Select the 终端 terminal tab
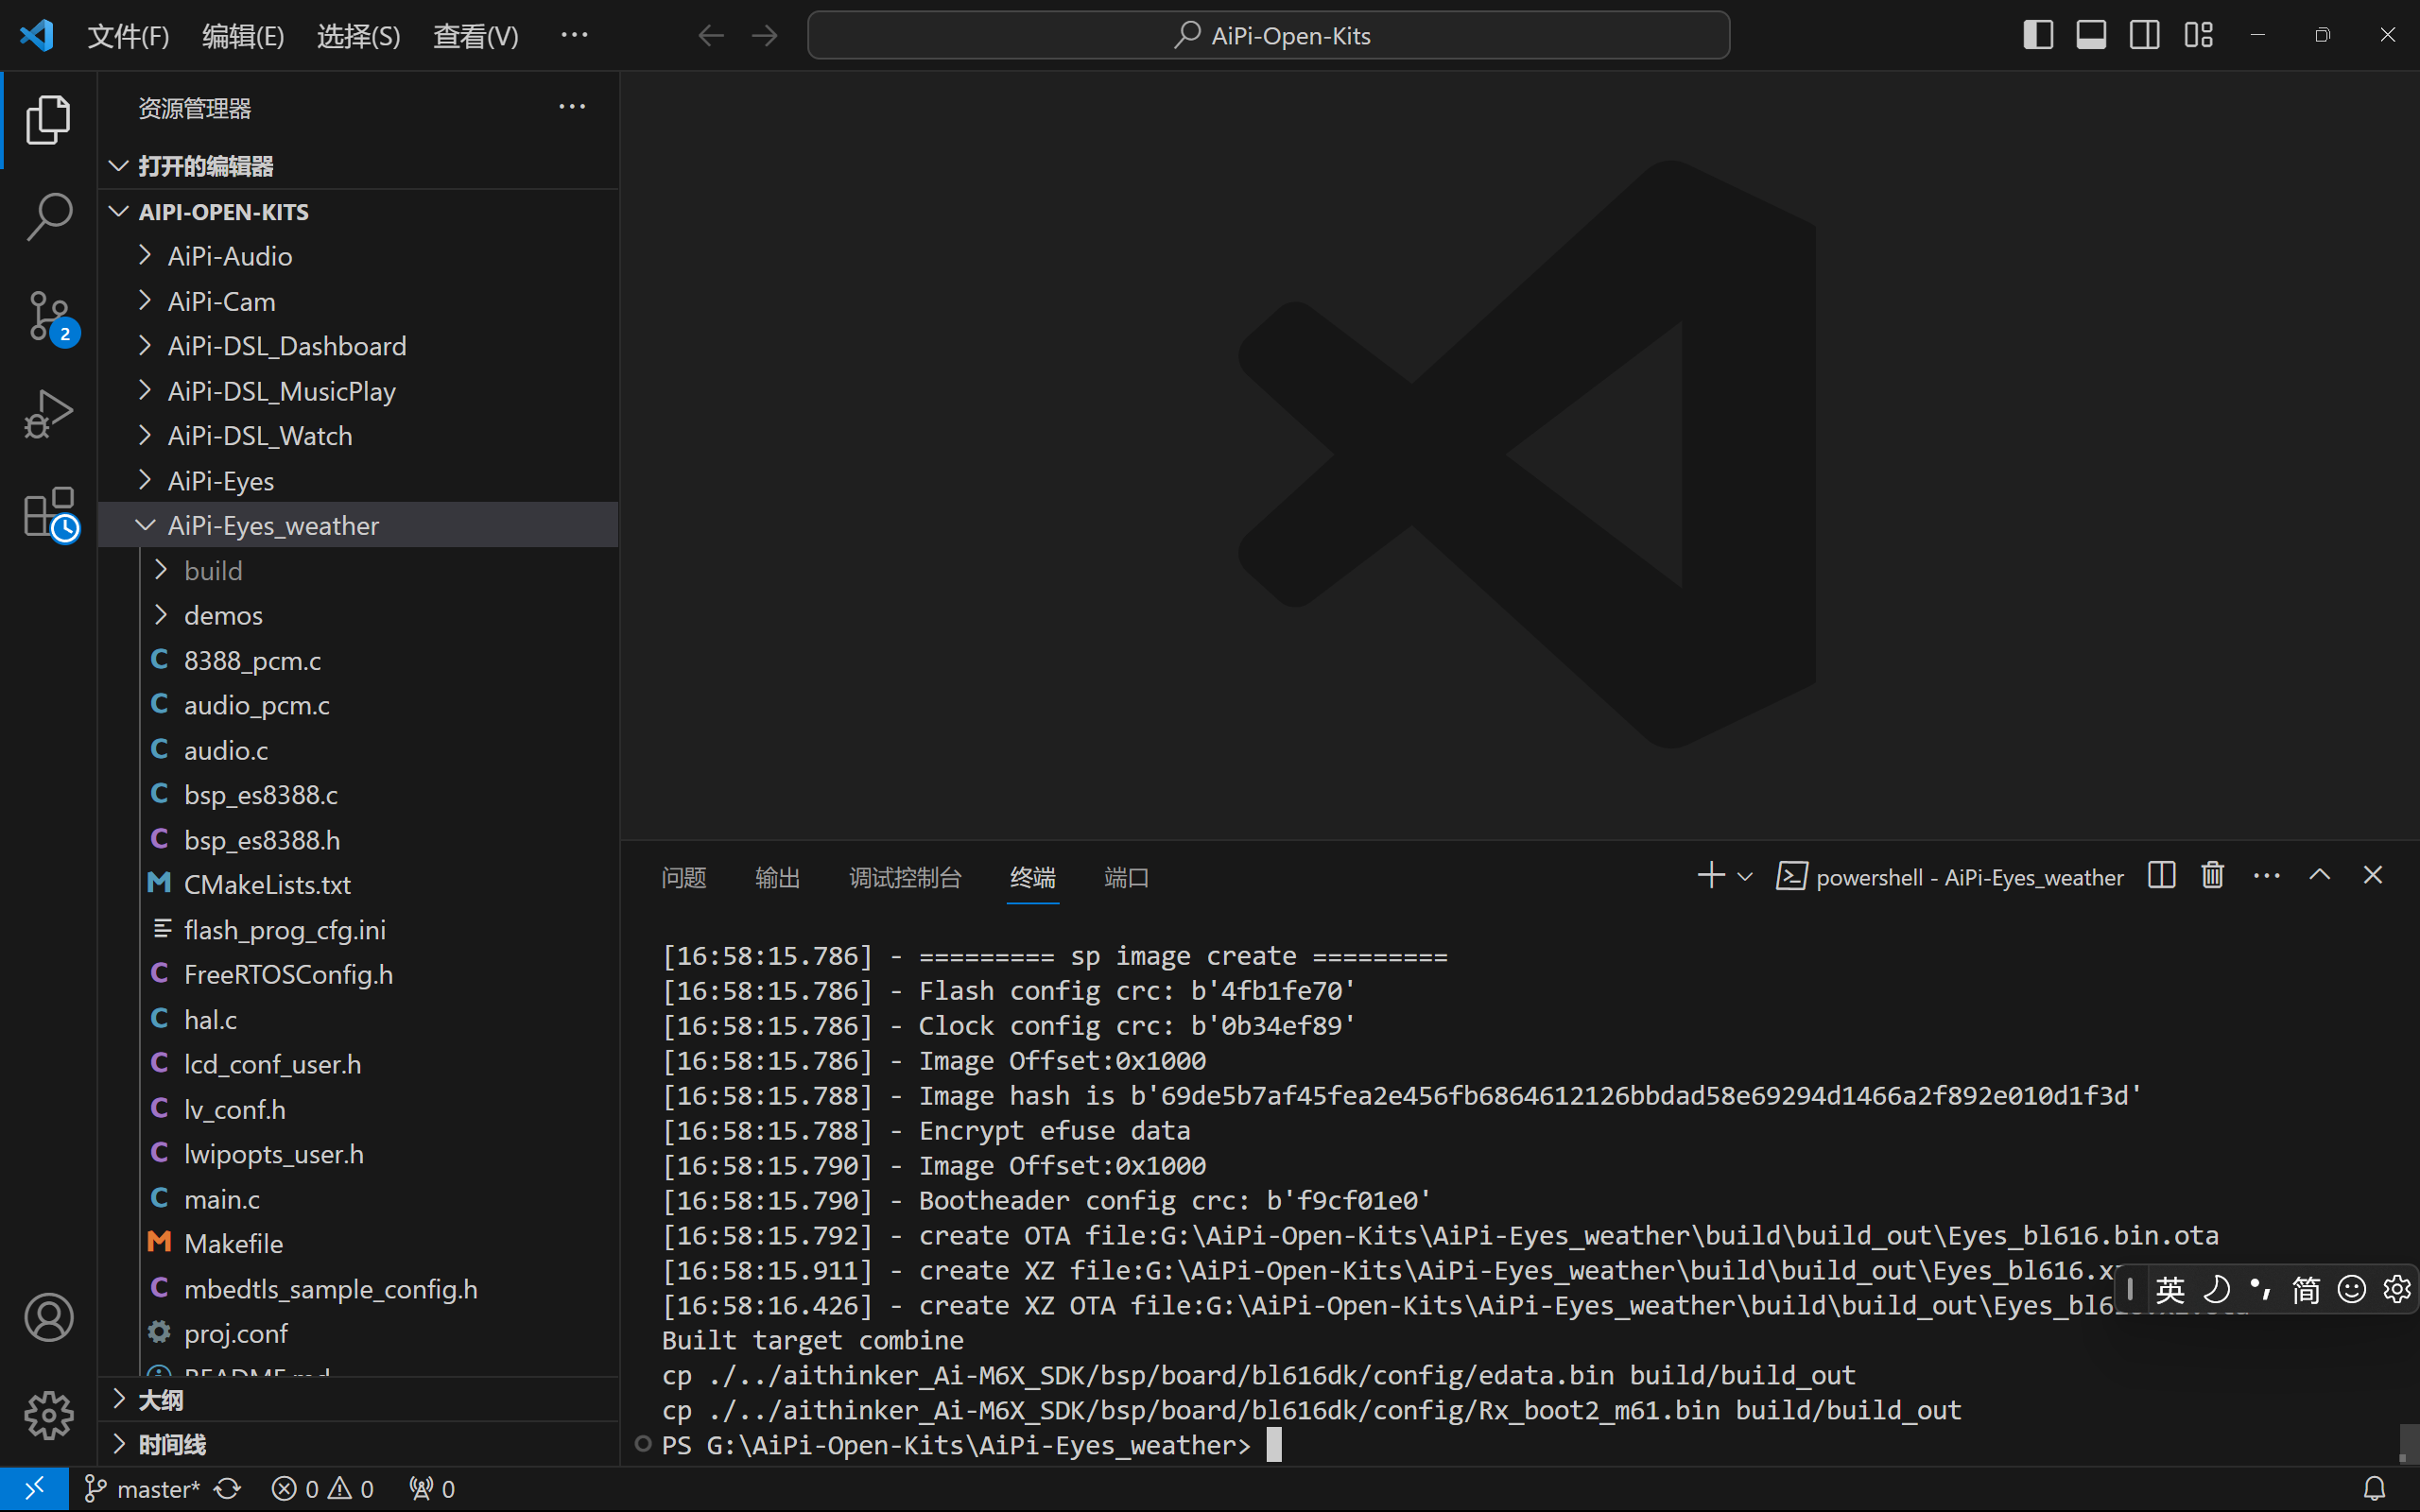This screenshot has height=1512, width=2420. tap(1033, 877)
